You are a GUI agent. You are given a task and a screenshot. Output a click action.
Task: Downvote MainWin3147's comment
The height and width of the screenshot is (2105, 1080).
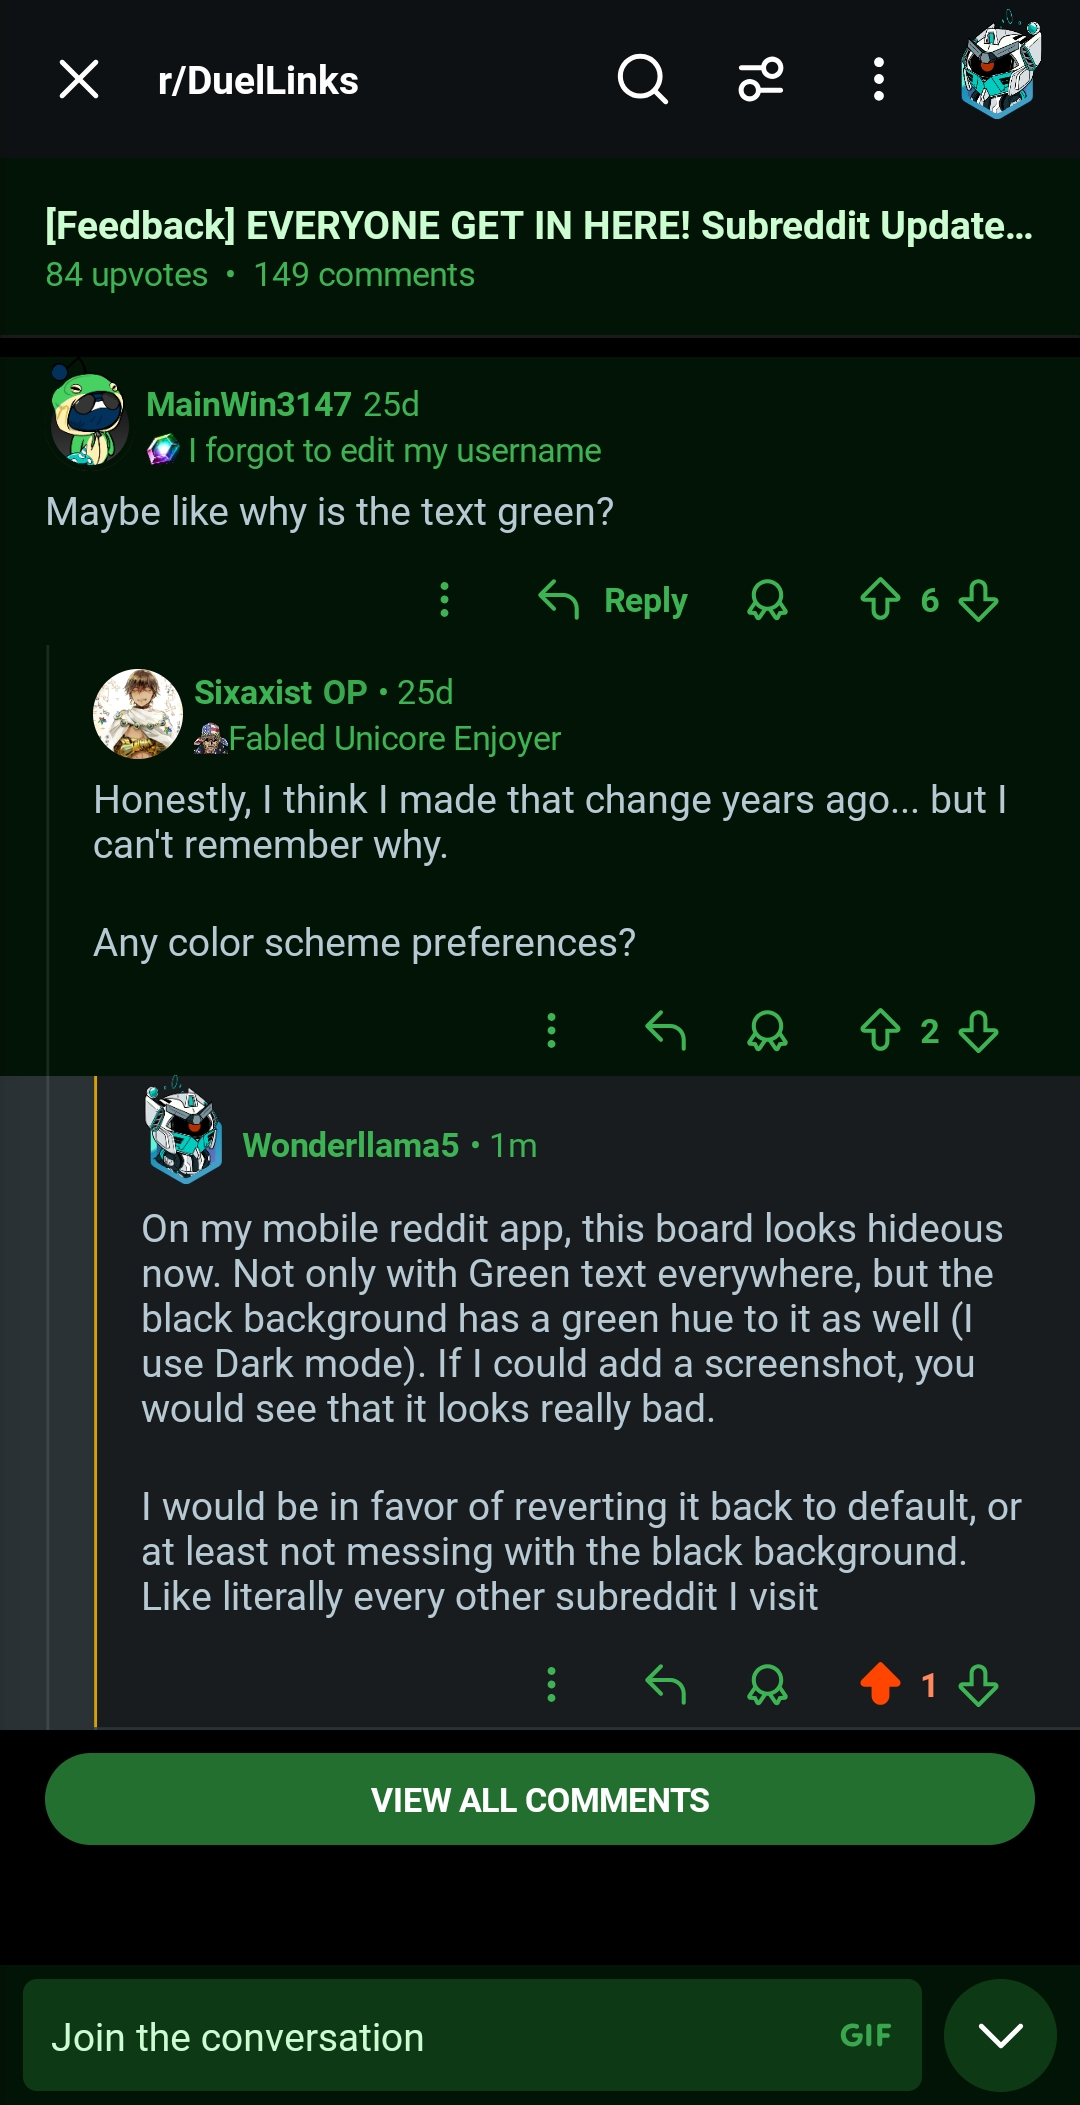point(978,600)
